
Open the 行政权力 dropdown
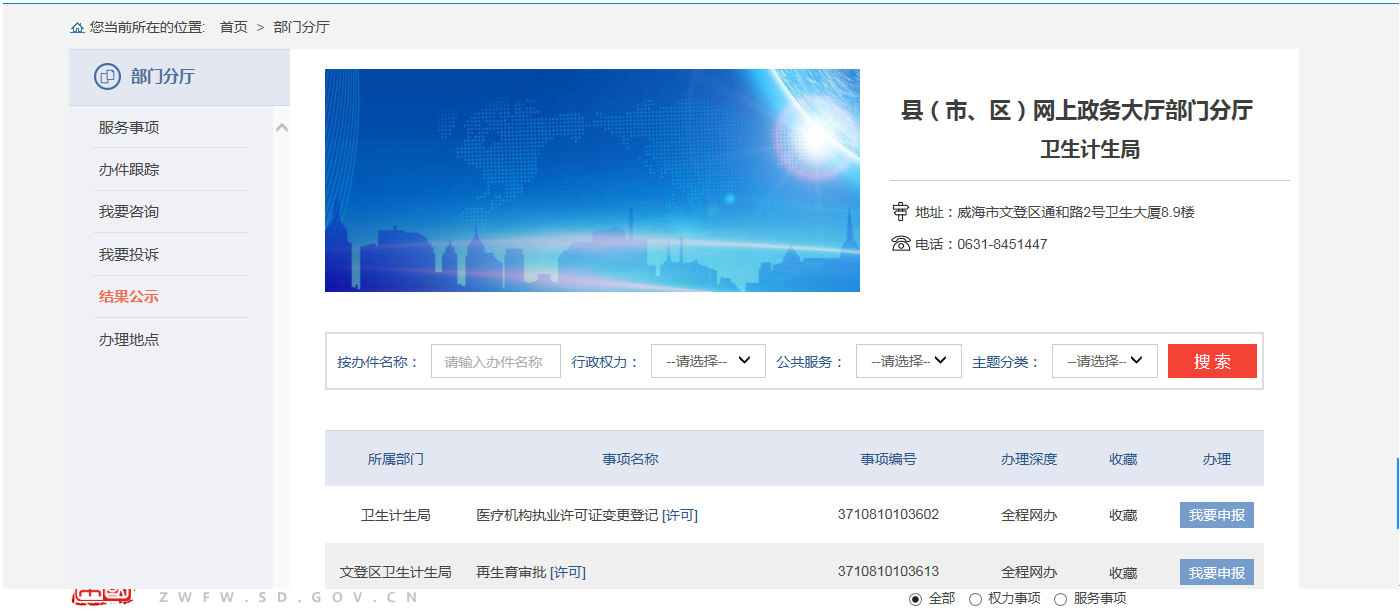click(708, 361)
